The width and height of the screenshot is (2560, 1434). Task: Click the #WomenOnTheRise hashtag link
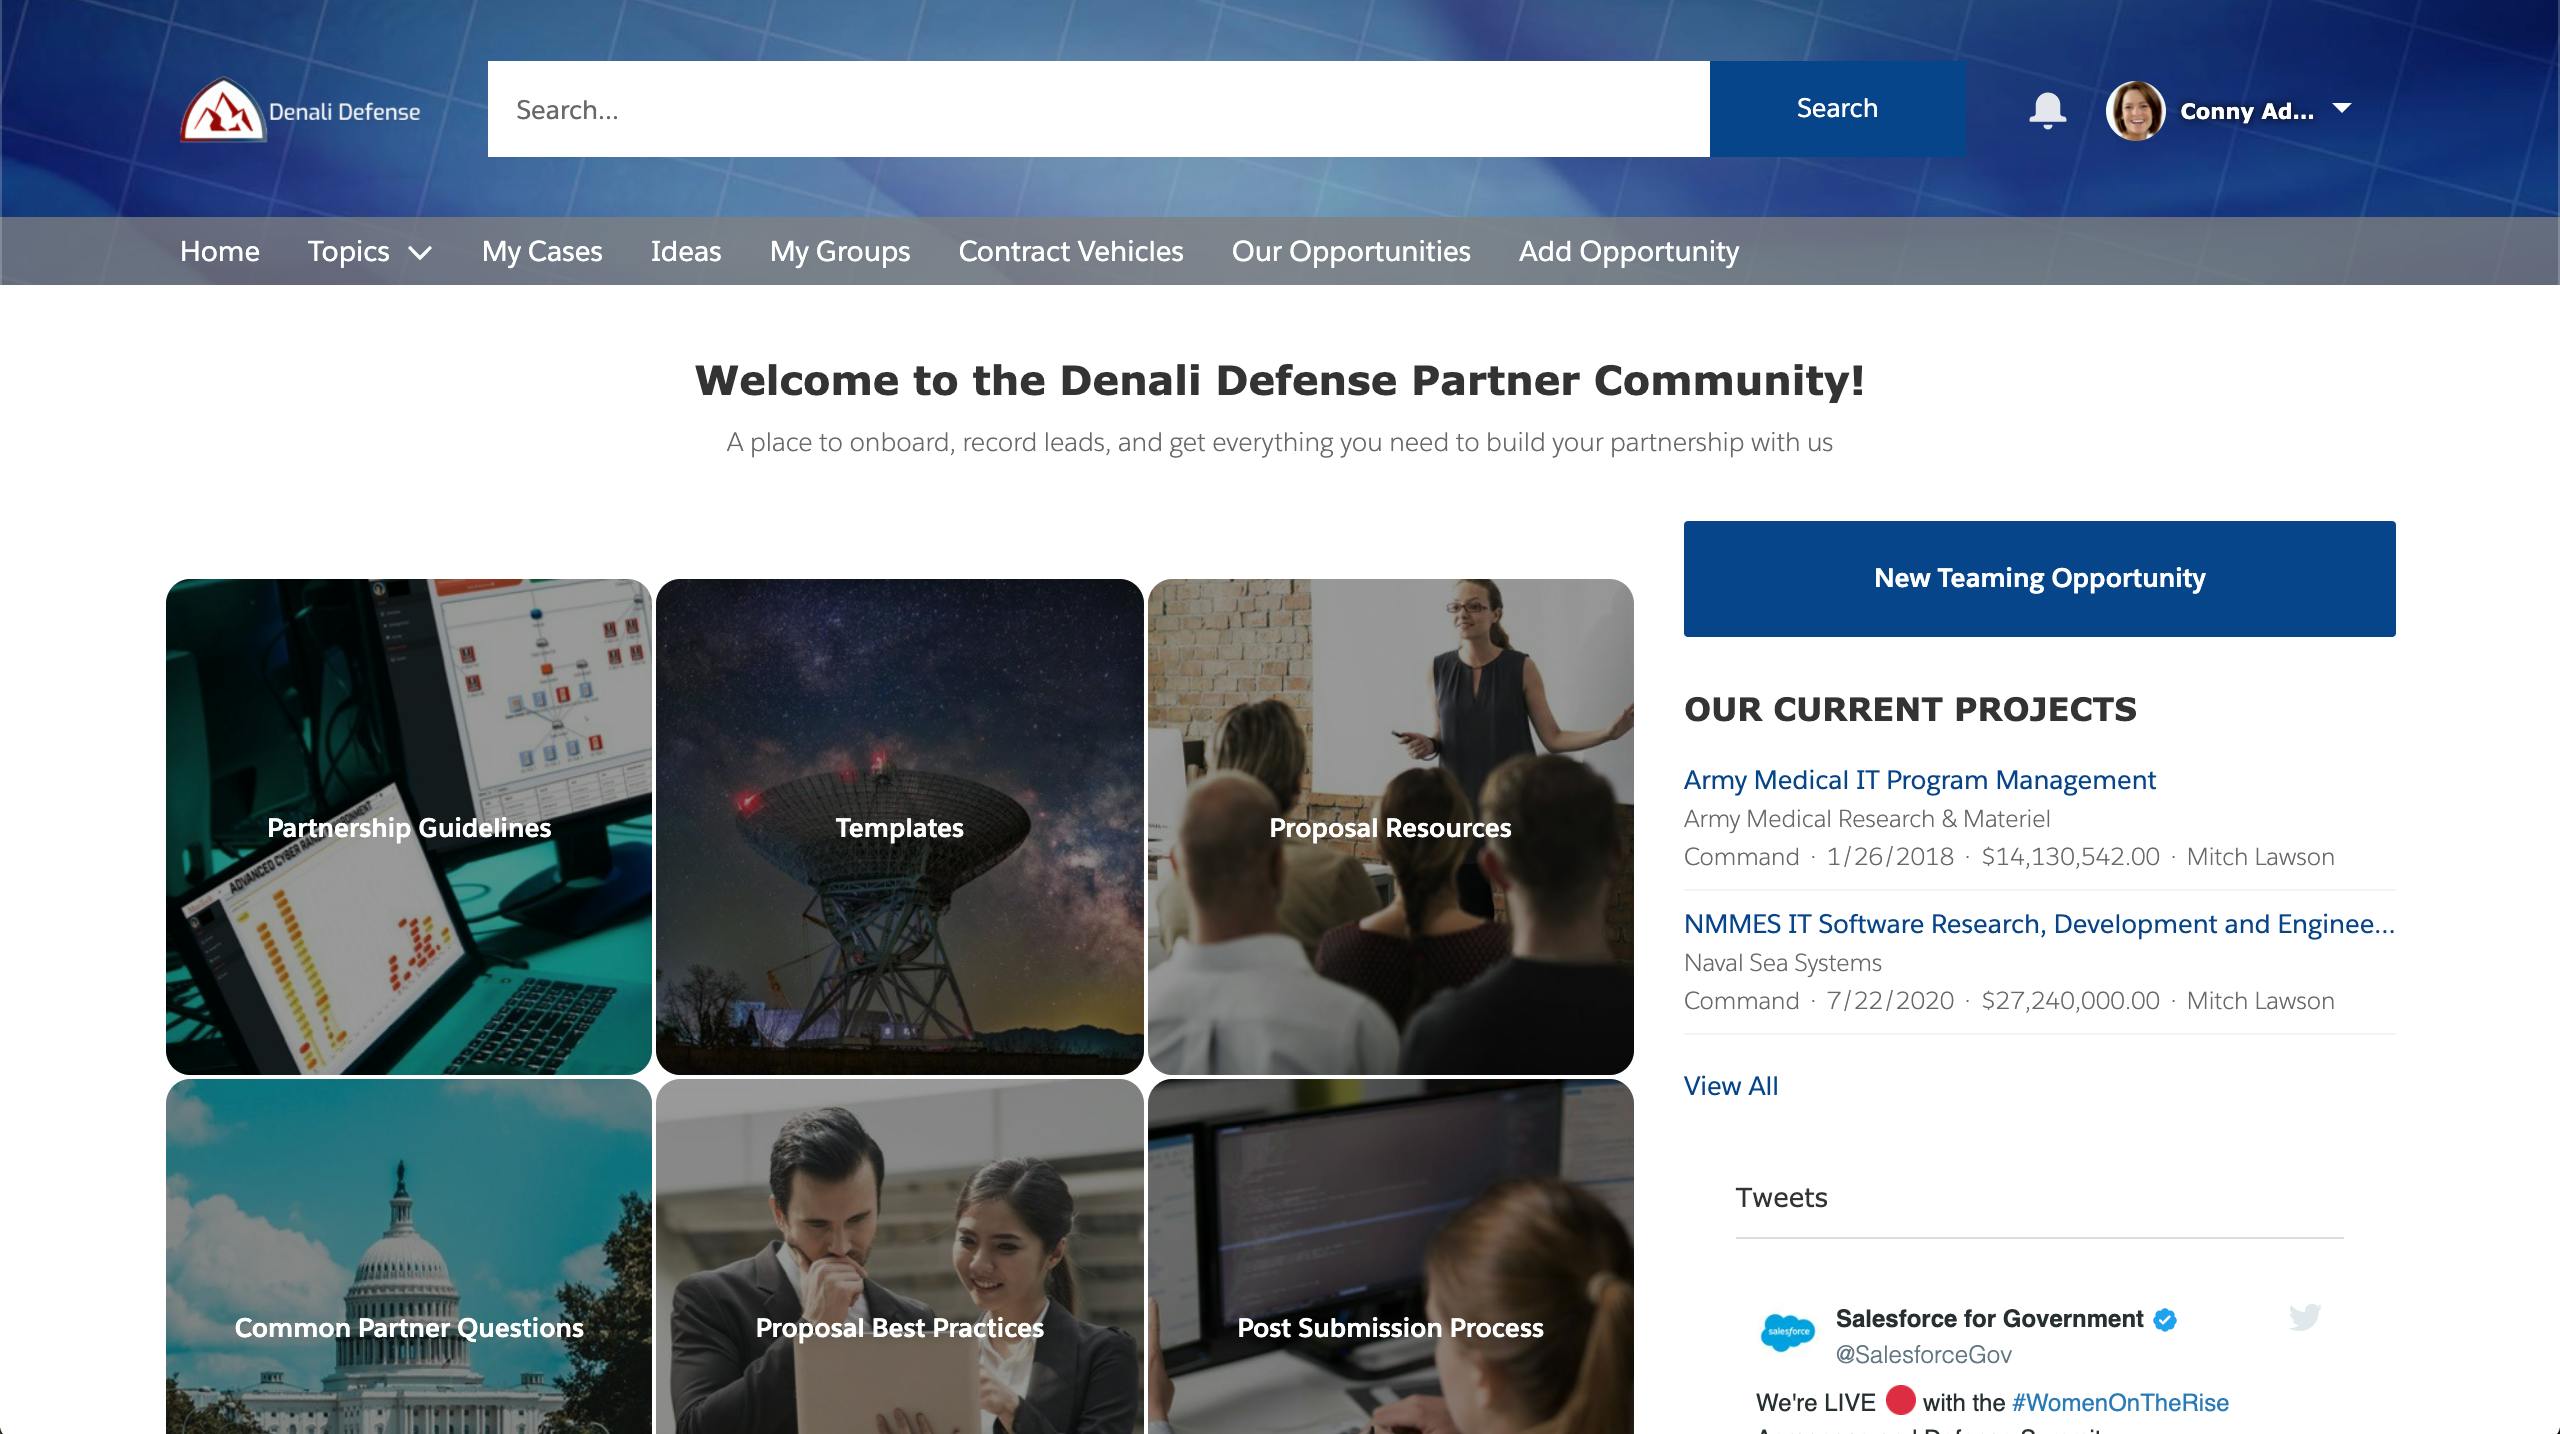(x=2120, y=1402)
